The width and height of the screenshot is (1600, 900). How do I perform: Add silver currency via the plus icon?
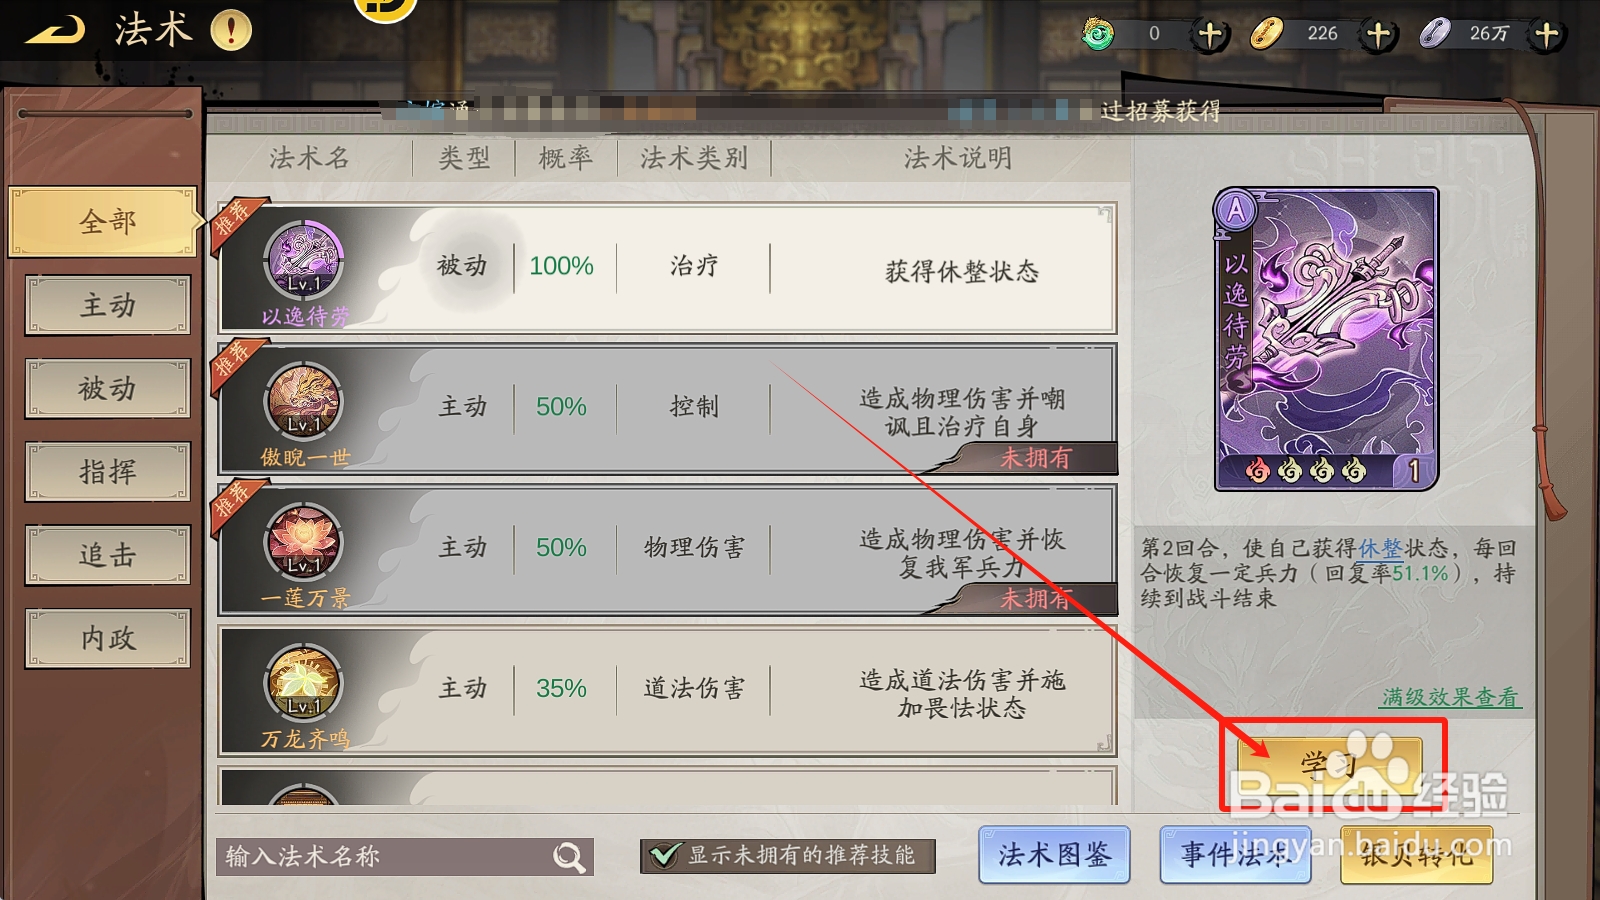pyautogui.click(x=1547, y=35)
